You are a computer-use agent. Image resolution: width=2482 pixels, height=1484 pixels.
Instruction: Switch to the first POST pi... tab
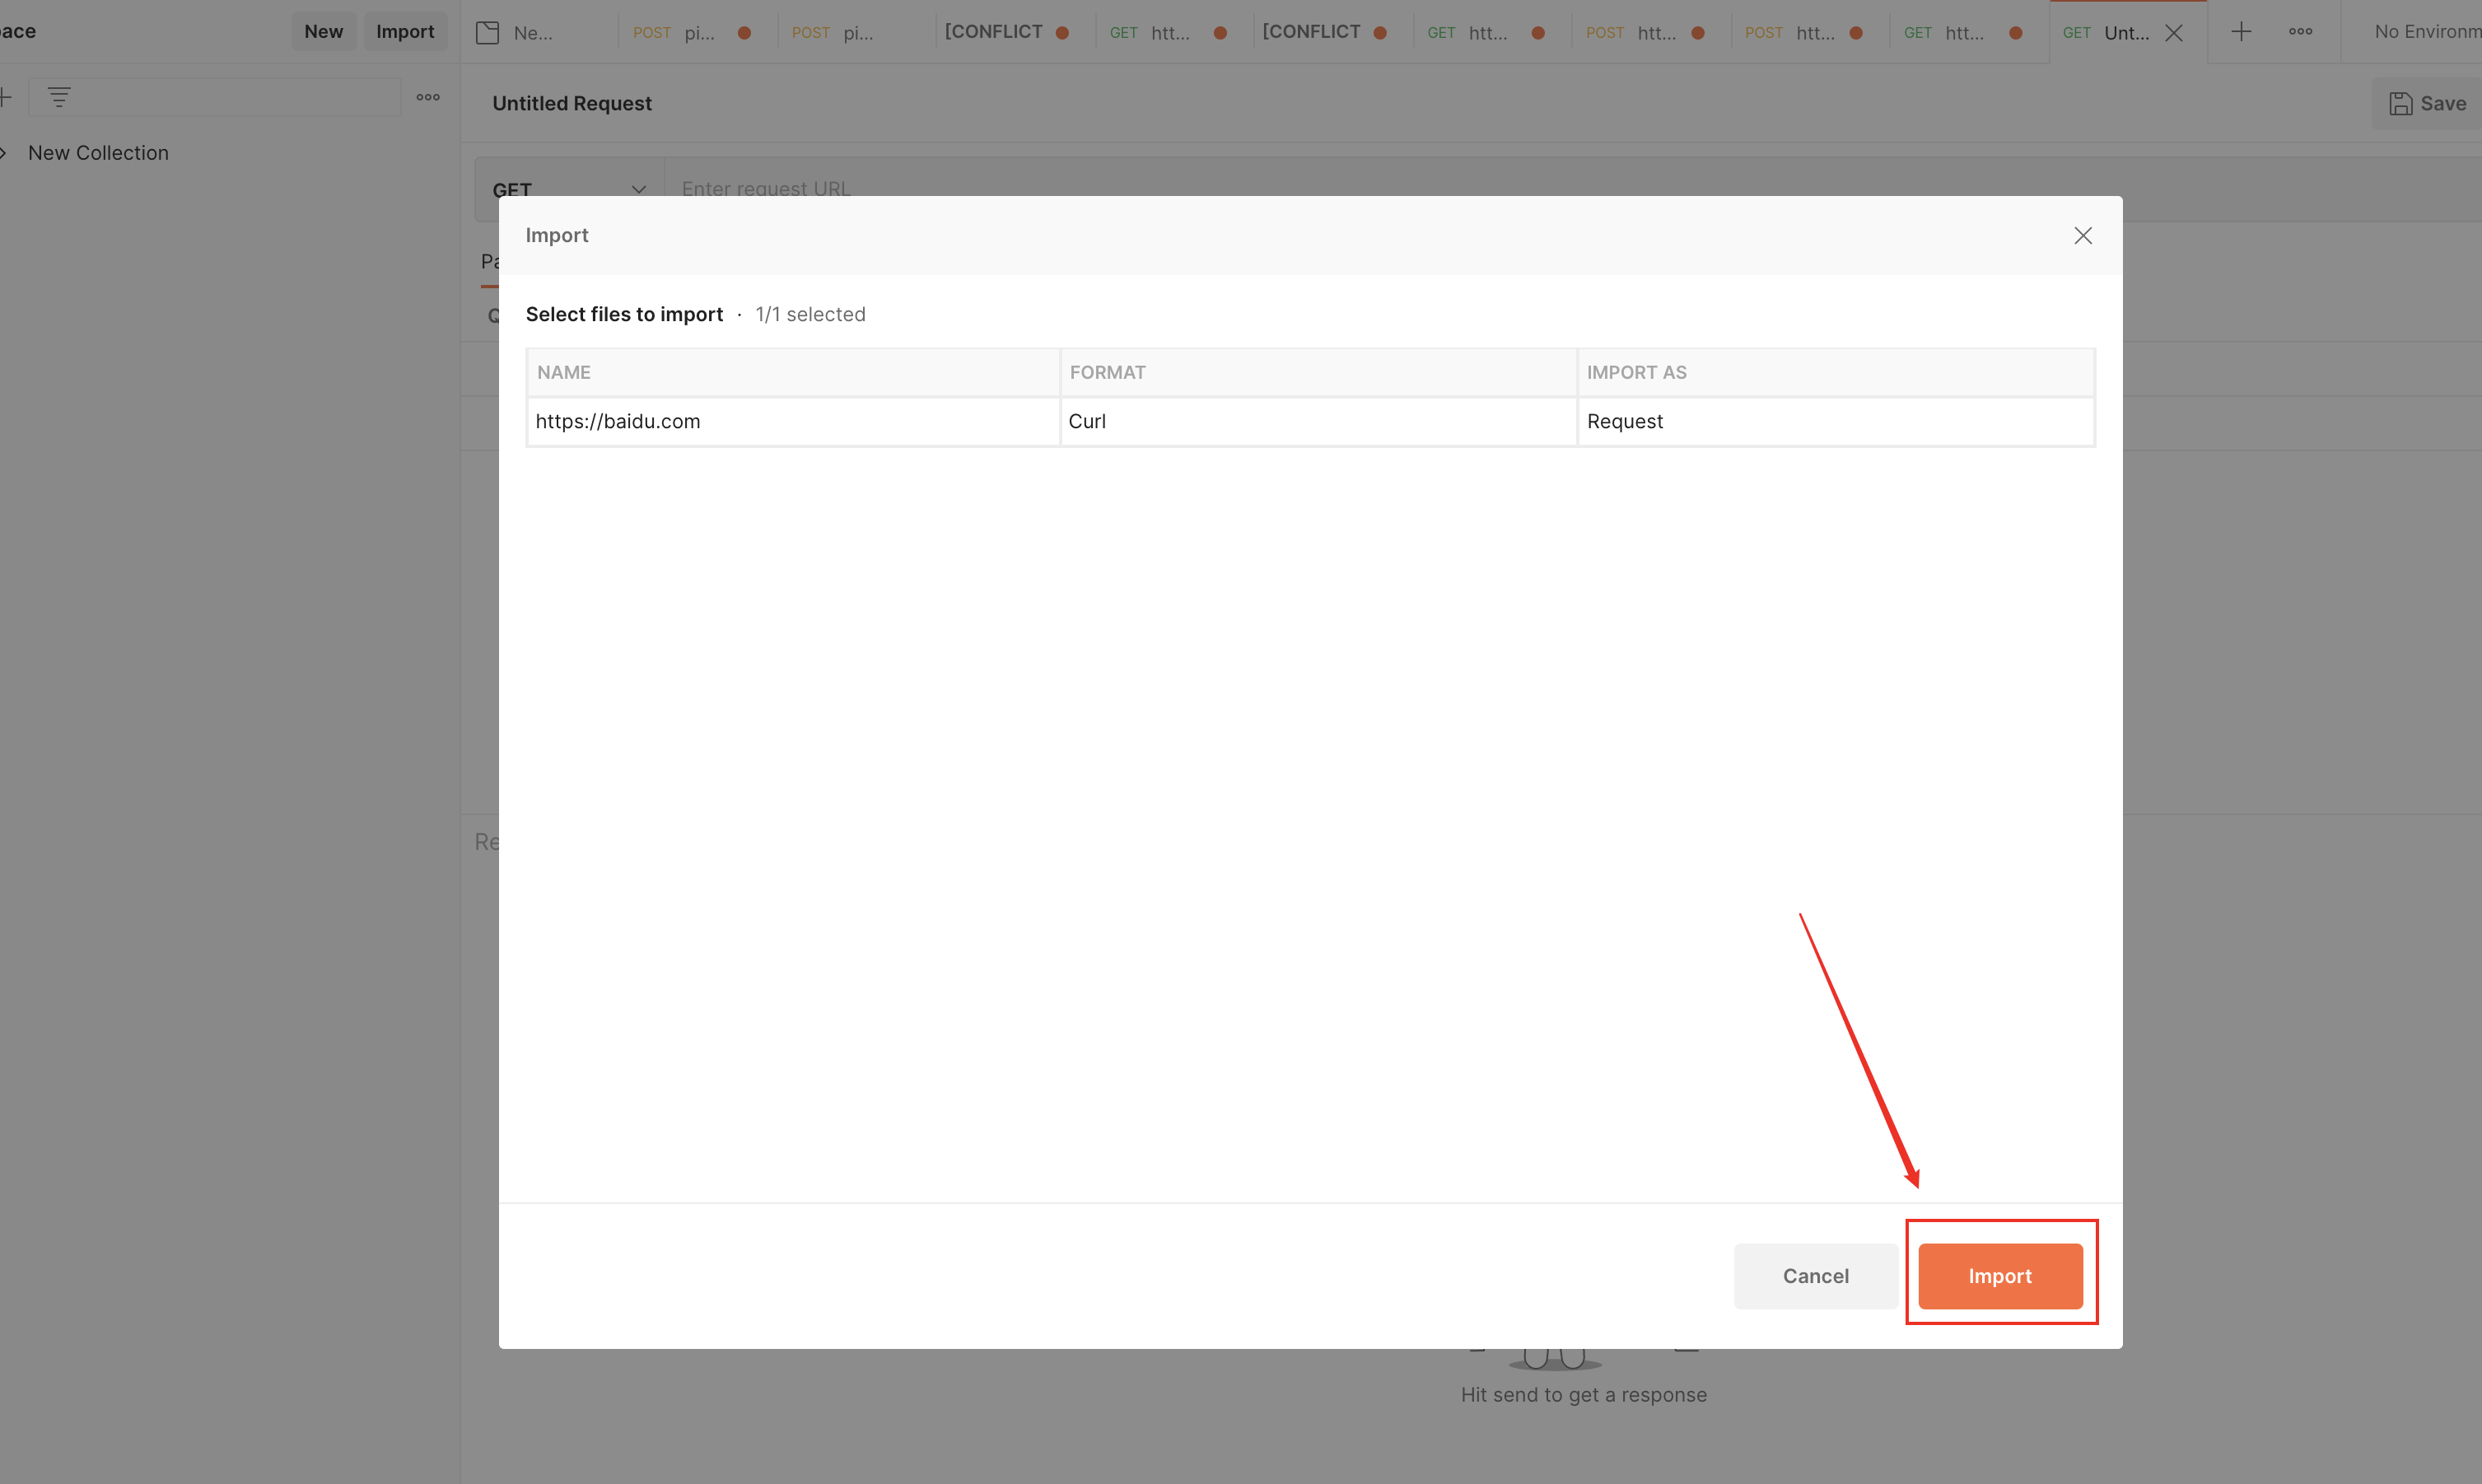pos(690,33)
